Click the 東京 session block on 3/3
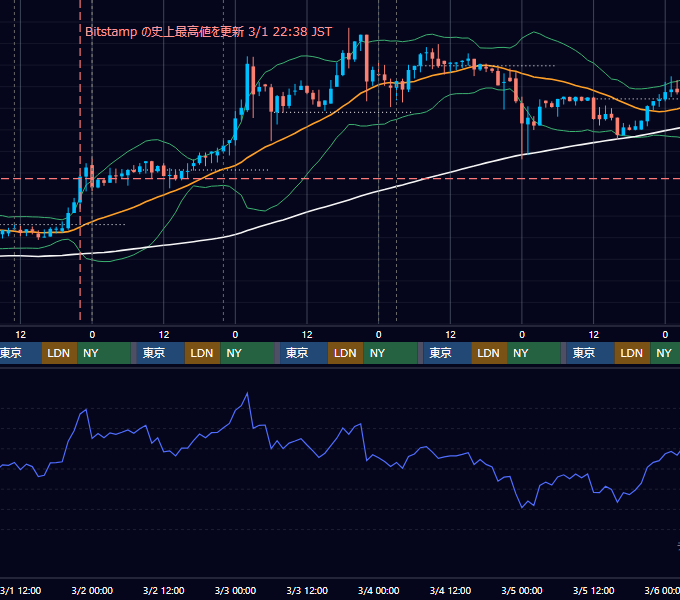This screenshot has height=600, width=680. (304, 353)
